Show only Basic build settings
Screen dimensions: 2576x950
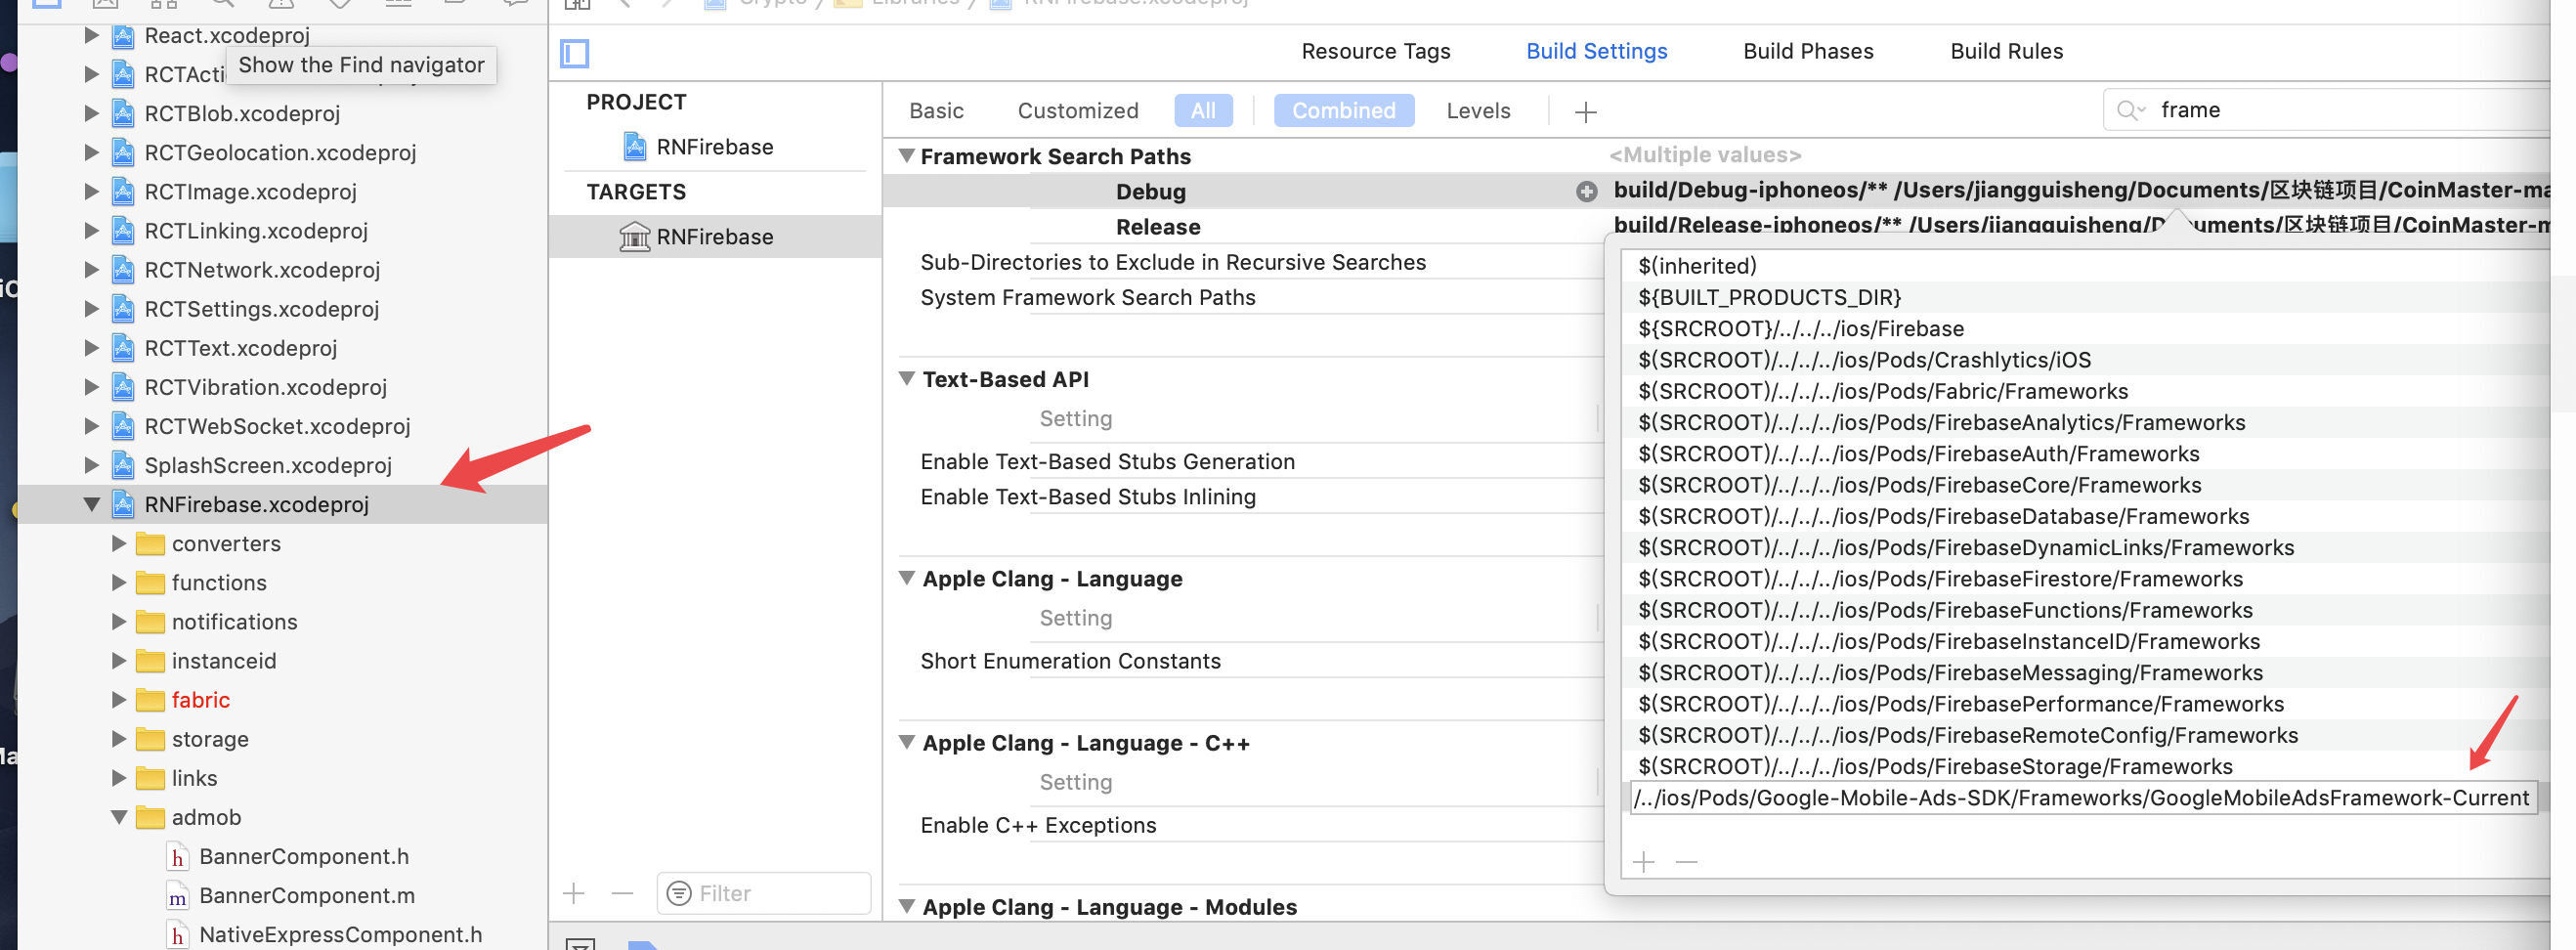[x=936, y=111]
